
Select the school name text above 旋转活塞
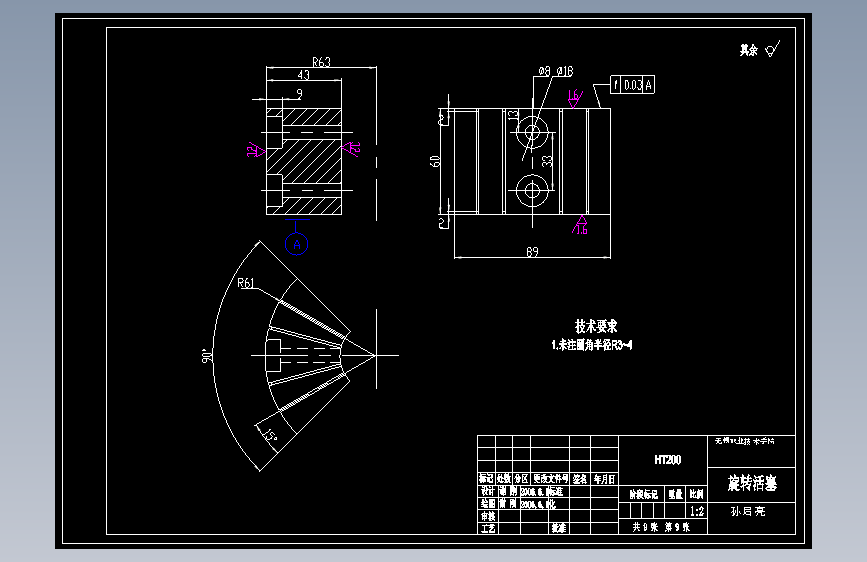744,441
